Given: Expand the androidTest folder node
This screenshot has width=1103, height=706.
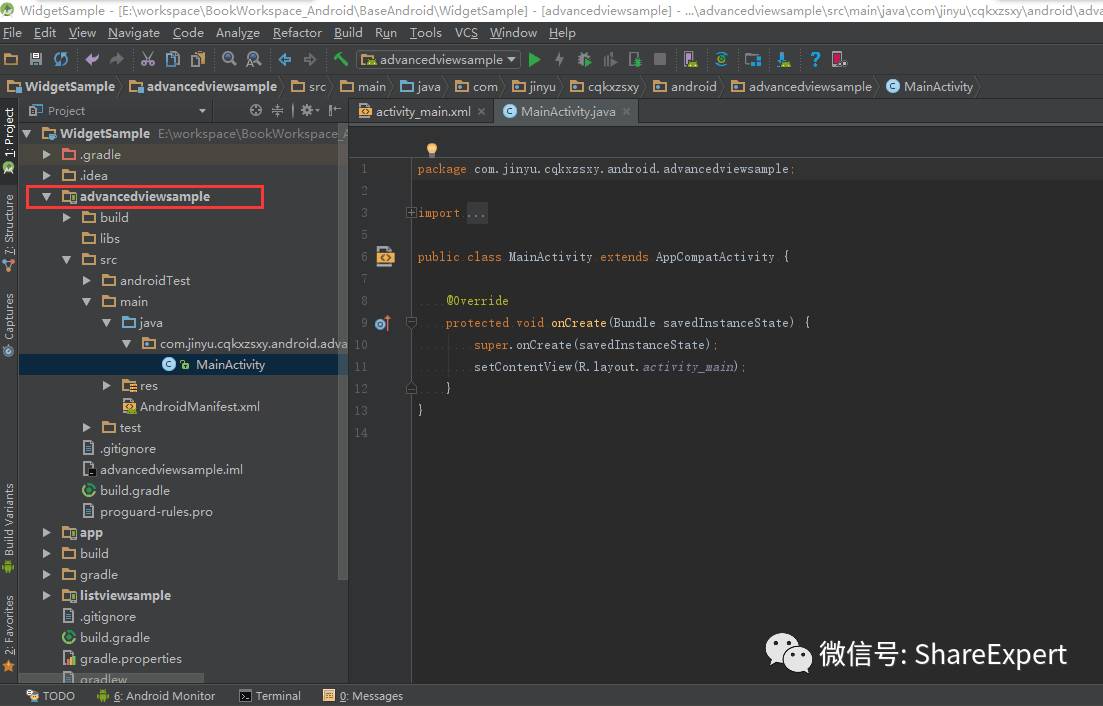Looking at the screenshot, I should point(87,281).
